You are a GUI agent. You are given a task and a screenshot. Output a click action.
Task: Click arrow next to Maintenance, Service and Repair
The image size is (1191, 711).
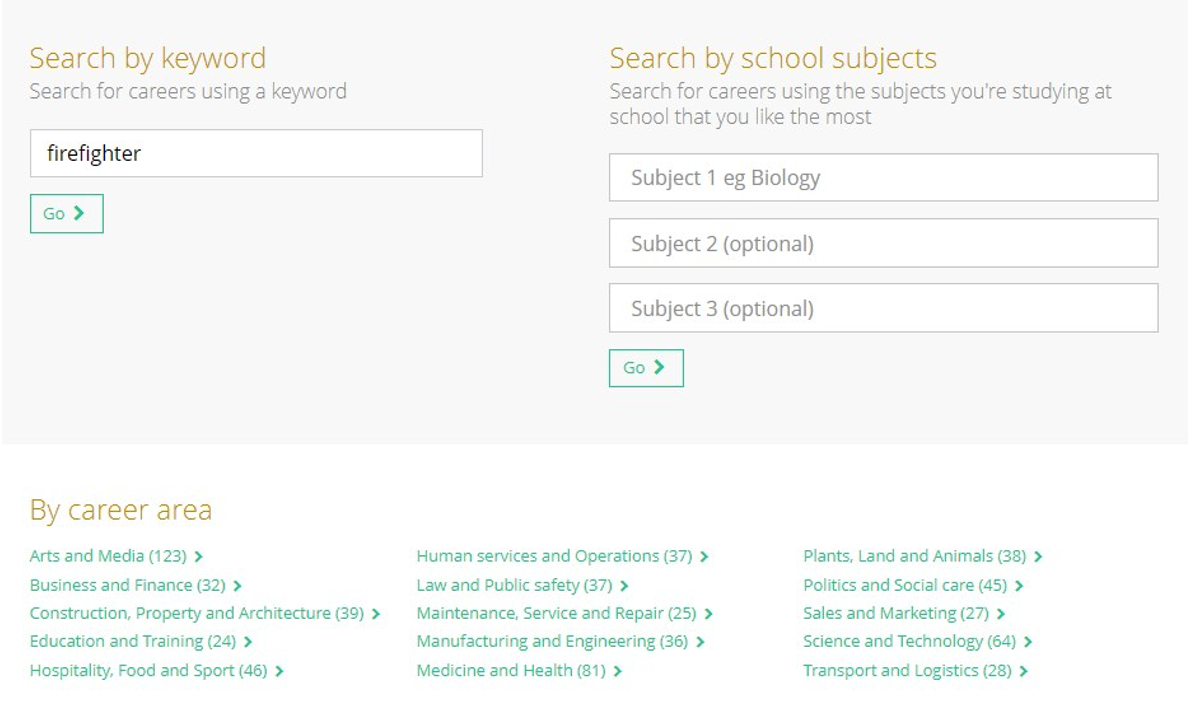709,614
